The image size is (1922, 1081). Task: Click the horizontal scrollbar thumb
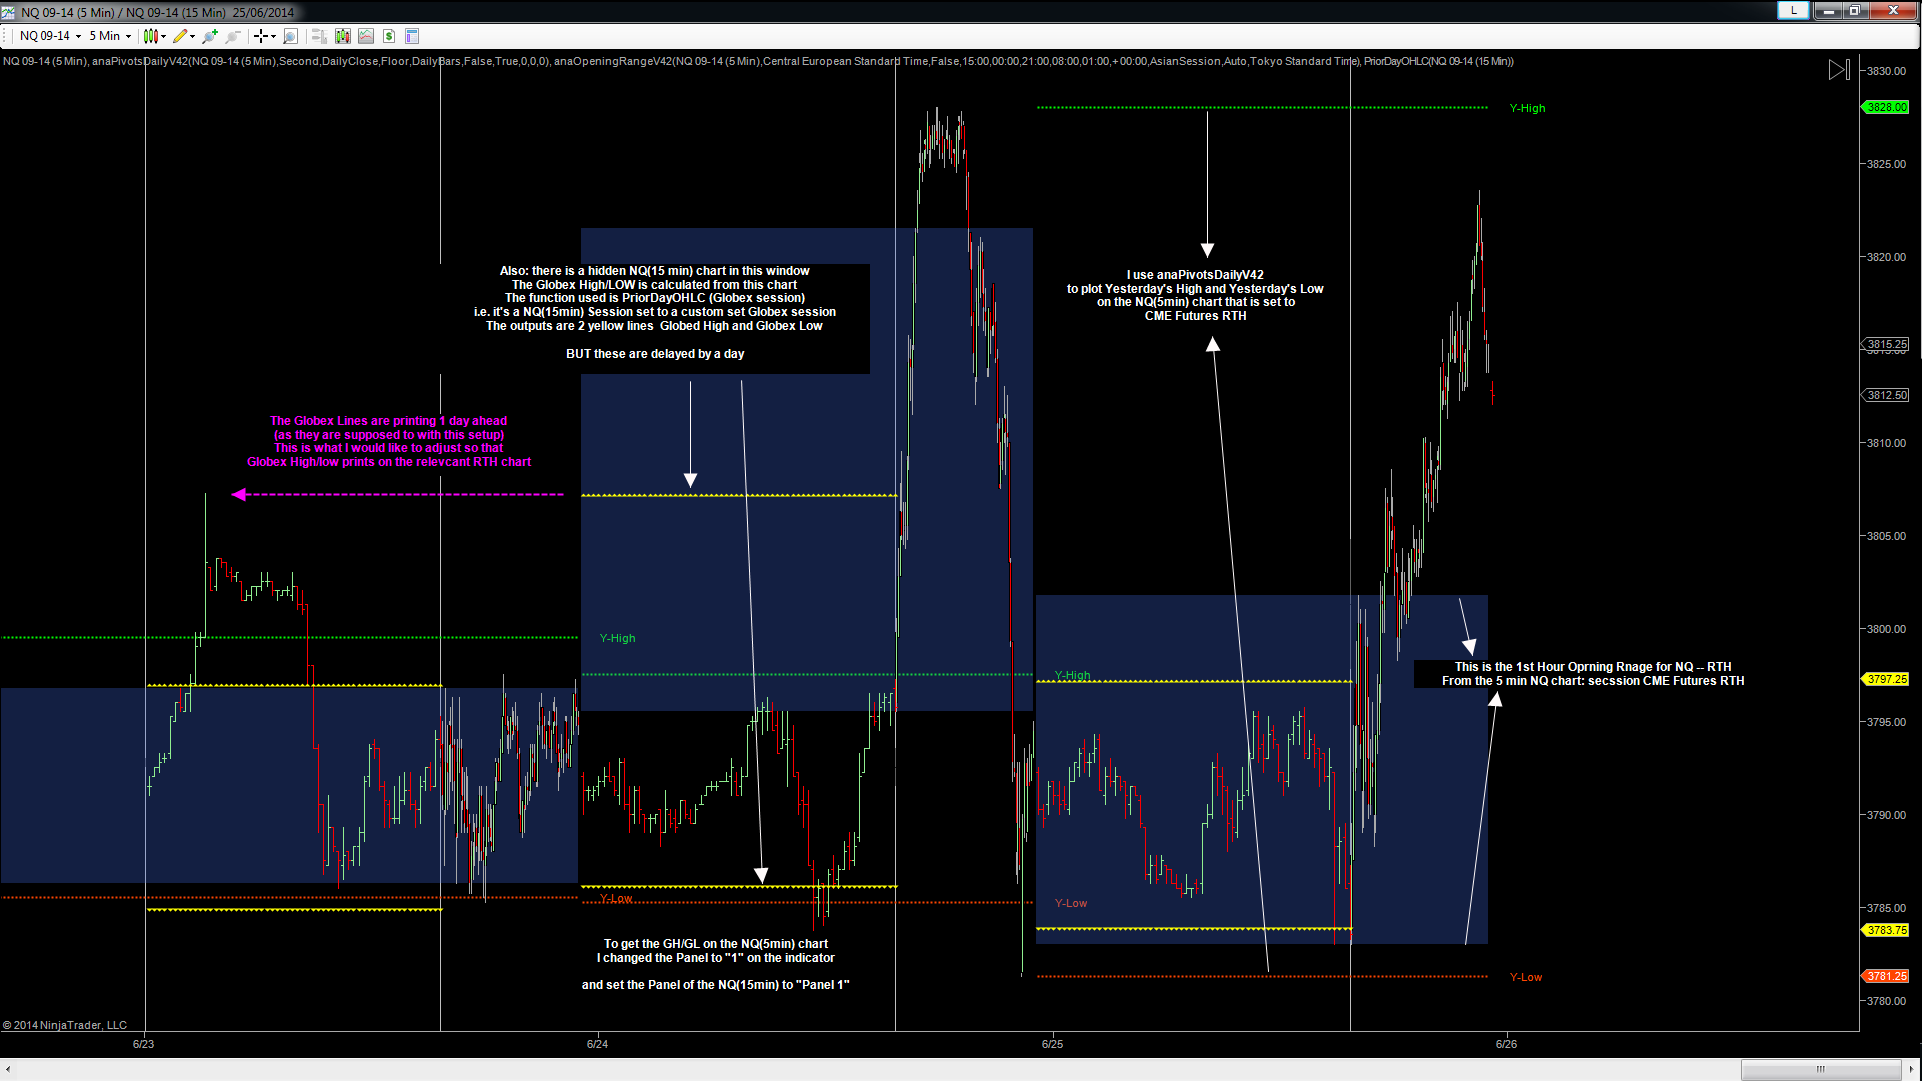coord(1820,1069)
